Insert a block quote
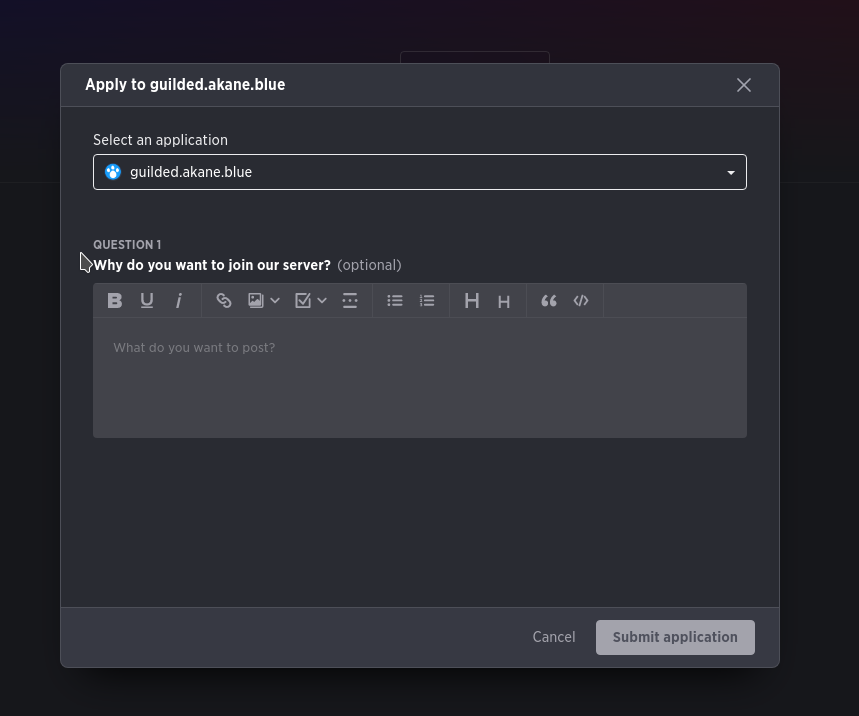The height and width of the screenshot is (716, 859). (549, 301)
